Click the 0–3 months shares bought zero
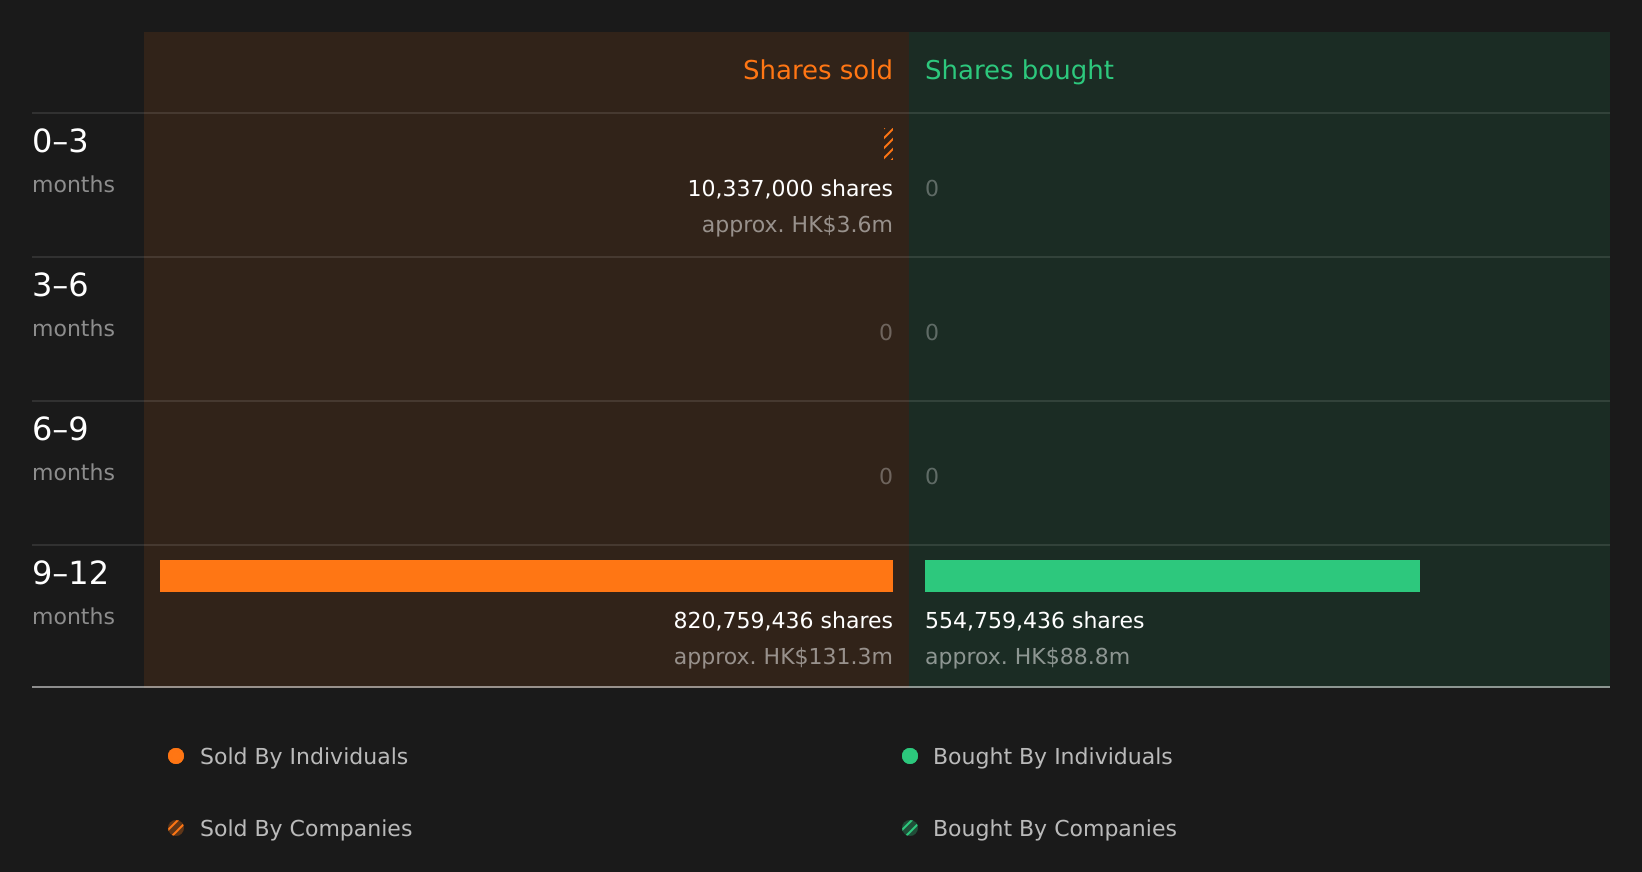Screen dimensions: 1642x872 coord(932,189)
